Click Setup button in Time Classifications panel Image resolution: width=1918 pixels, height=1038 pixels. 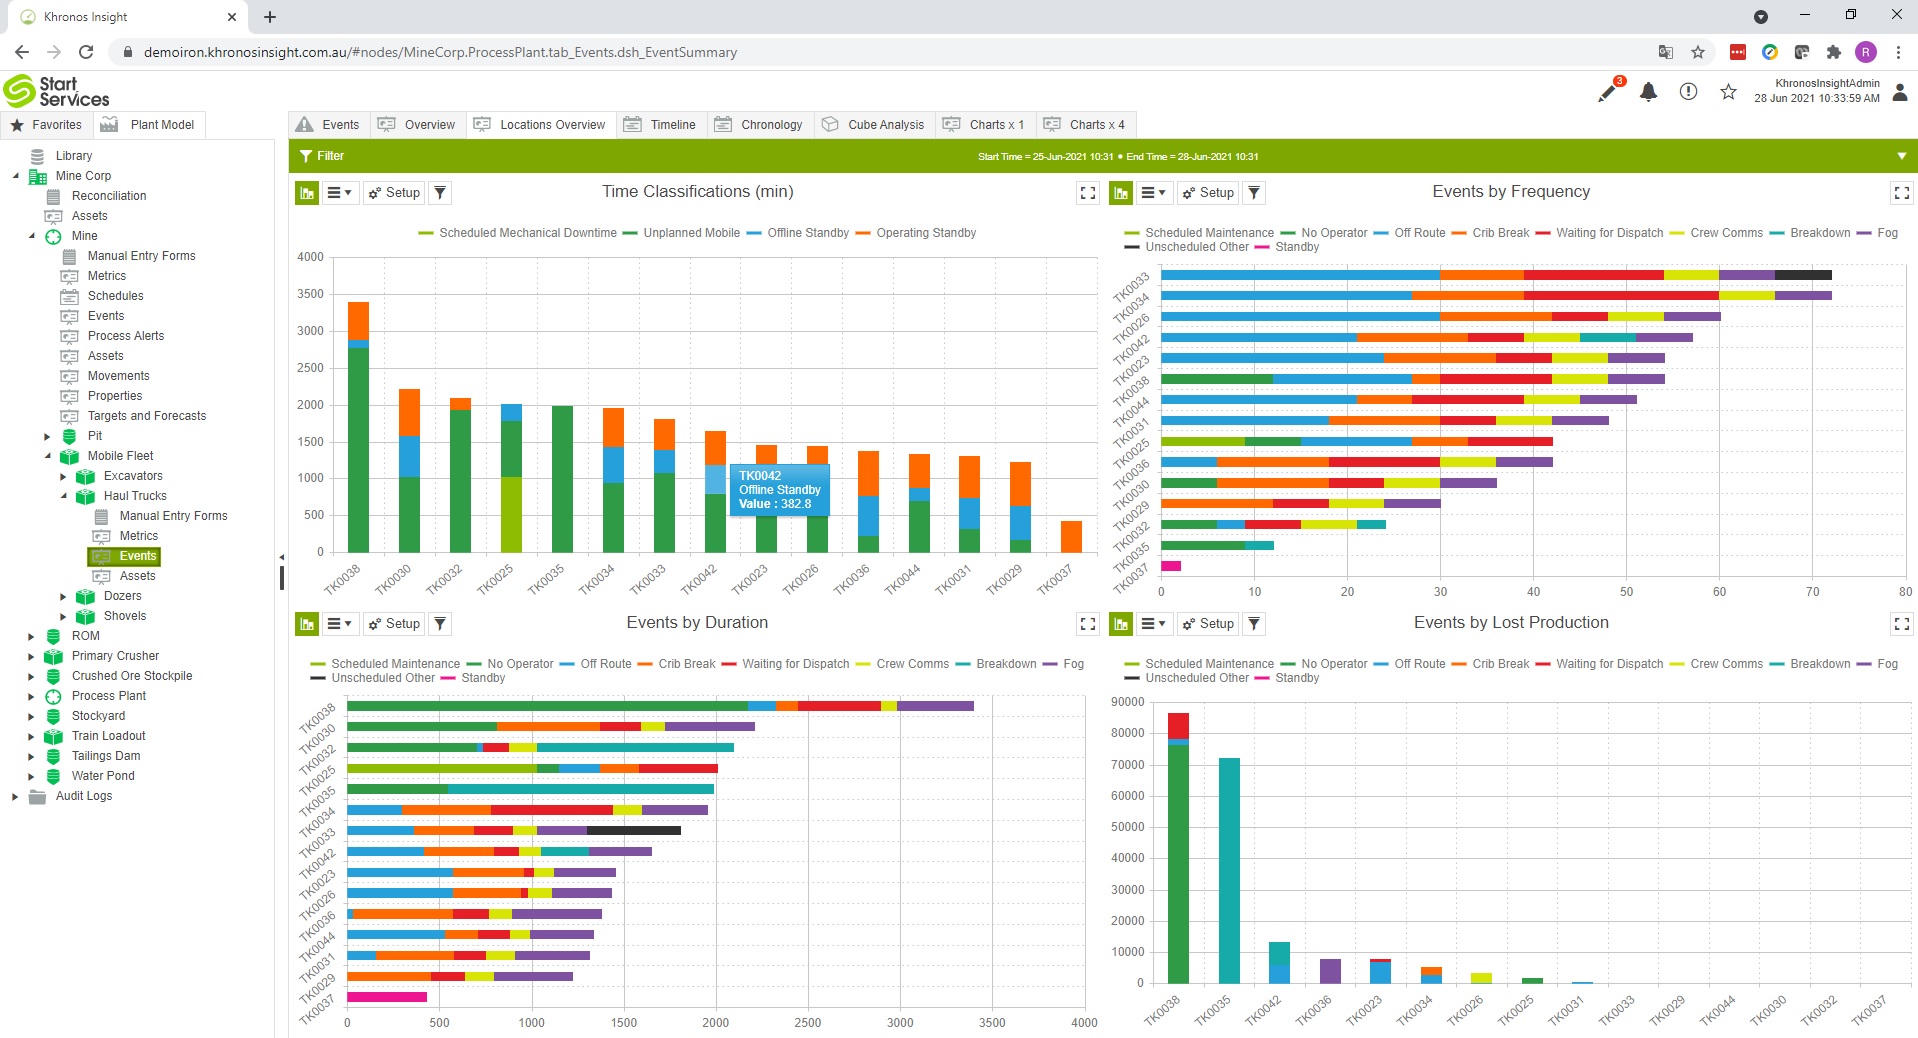point(394,193)
